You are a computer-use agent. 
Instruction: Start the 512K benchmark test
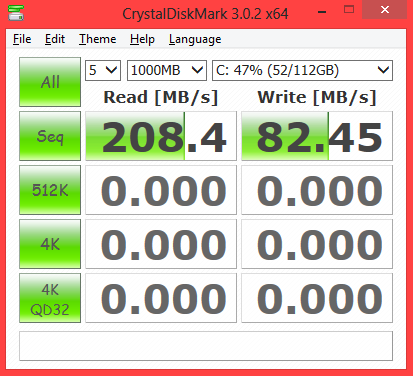[x=50, y=190]
